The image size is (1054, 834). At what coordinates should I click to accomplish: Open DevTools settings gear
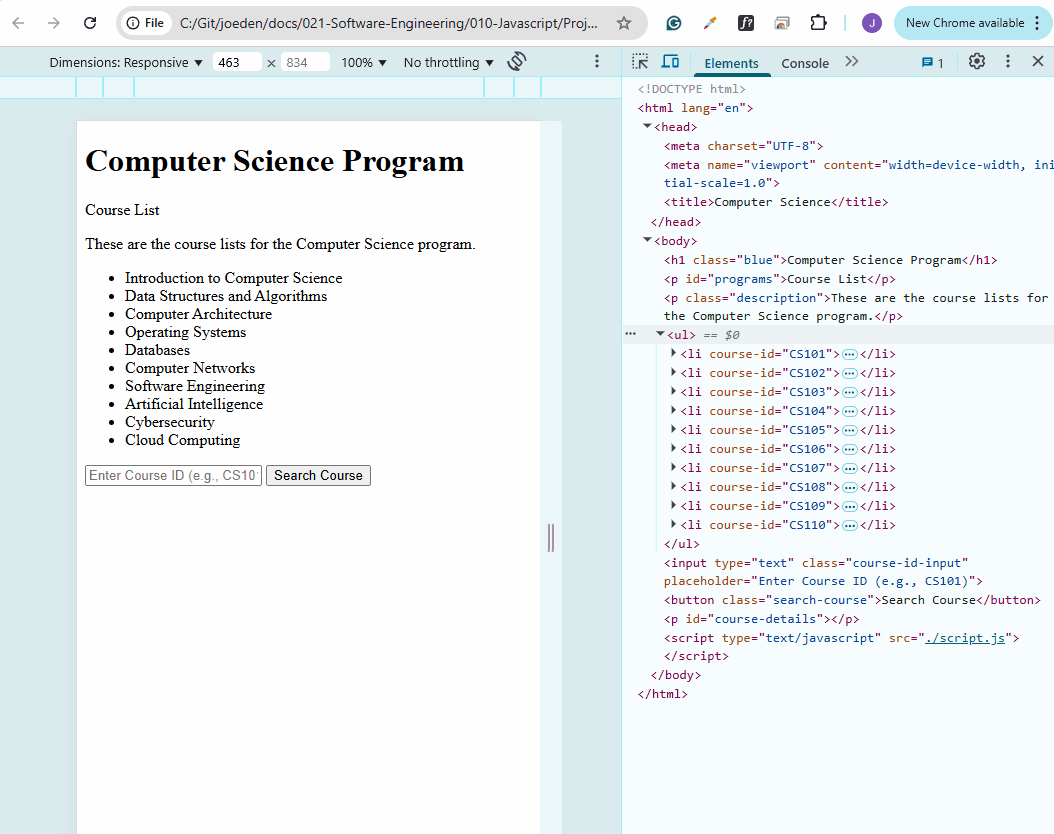point(977,62)
